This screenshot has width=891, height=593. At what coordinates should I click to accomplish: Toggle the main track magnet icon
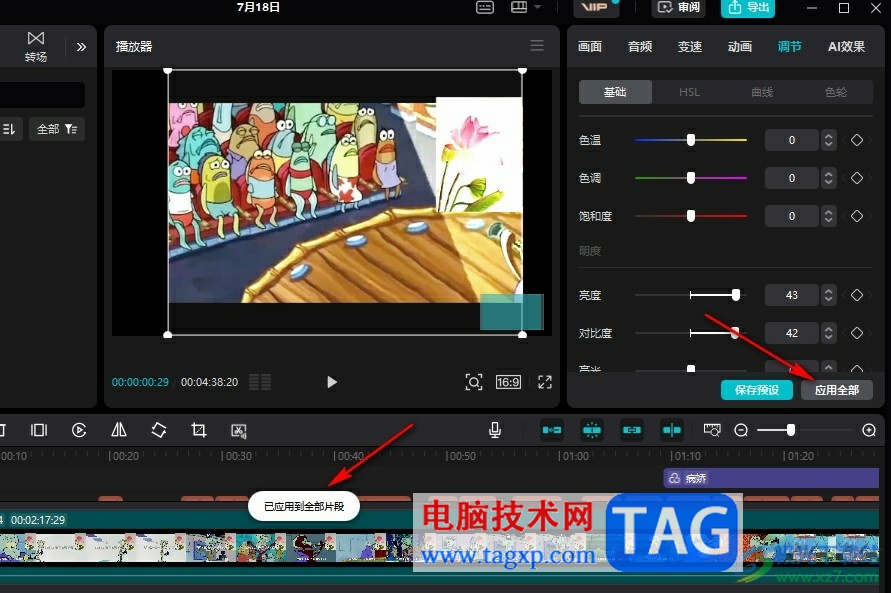tap(552, 431)
